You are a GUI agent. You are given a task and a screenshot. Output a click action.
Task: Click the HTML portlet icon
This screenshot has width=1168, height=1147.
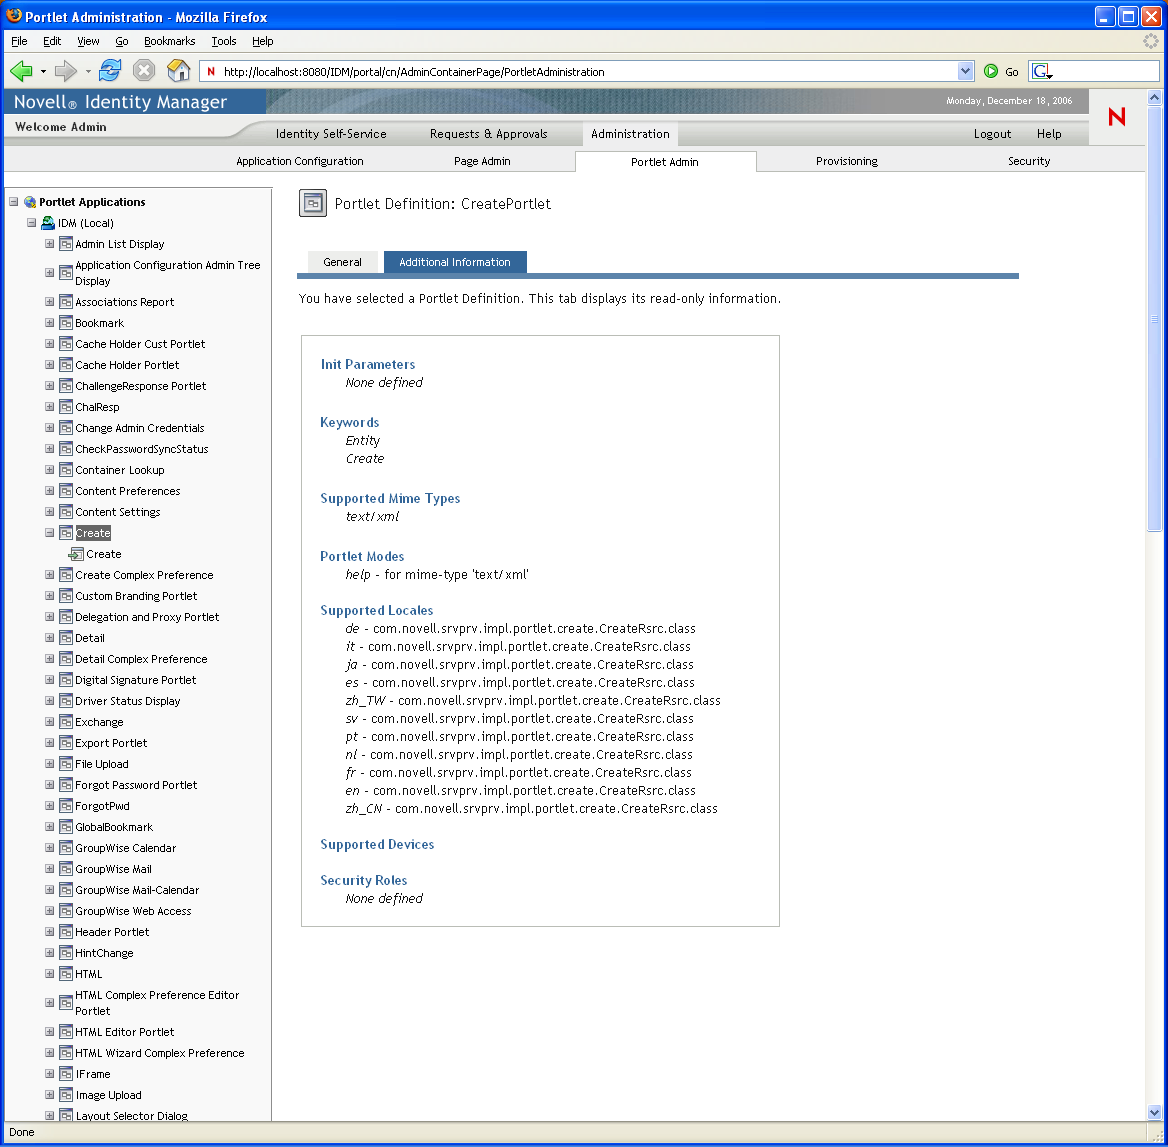point(66,973)
